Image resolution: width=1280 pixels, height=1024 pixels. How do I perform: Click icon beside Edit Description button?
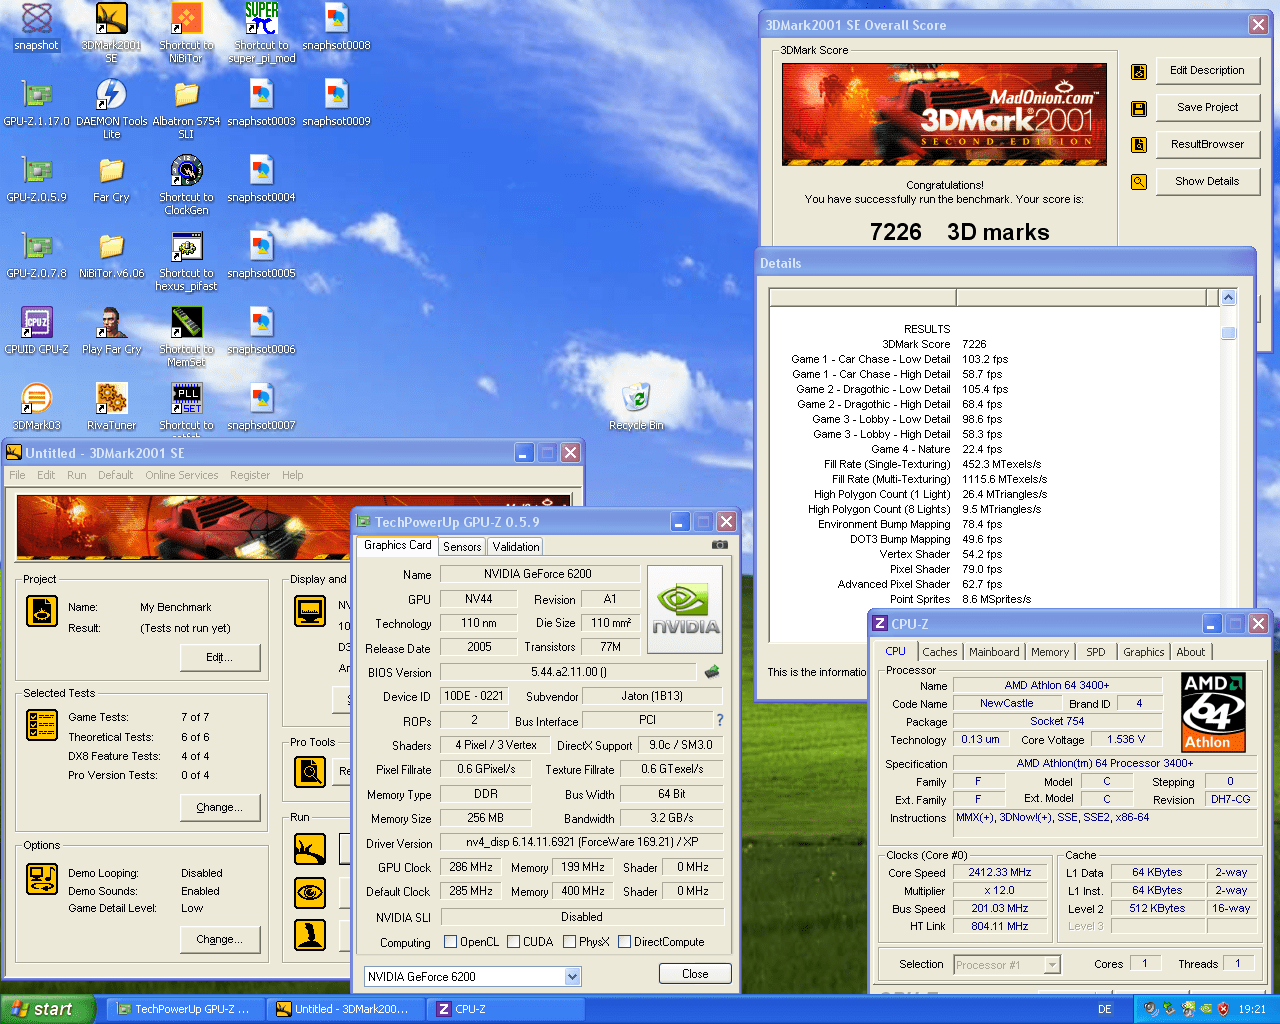tap(1138, 71)
